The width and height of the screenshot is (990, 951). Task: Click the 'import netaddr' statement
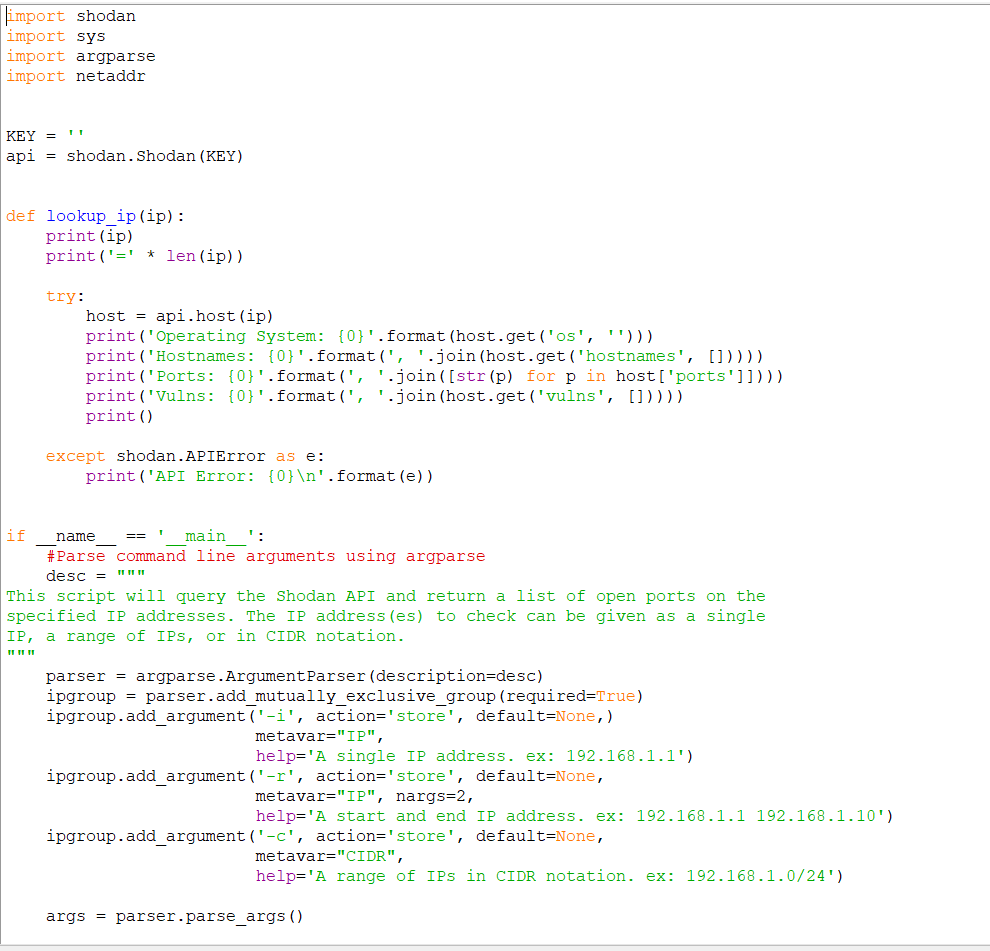(73, 75)
